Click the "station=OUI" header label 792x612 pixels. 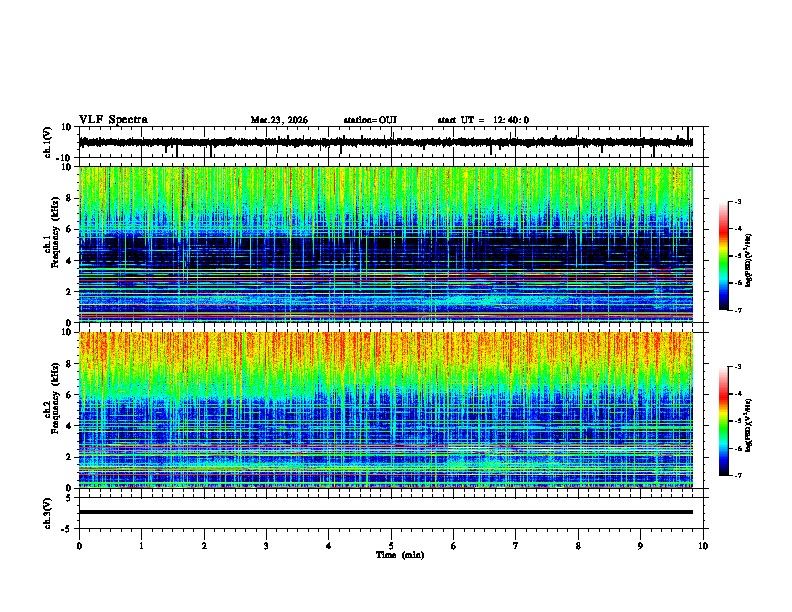pyautogui.click(x=370, y=120)
